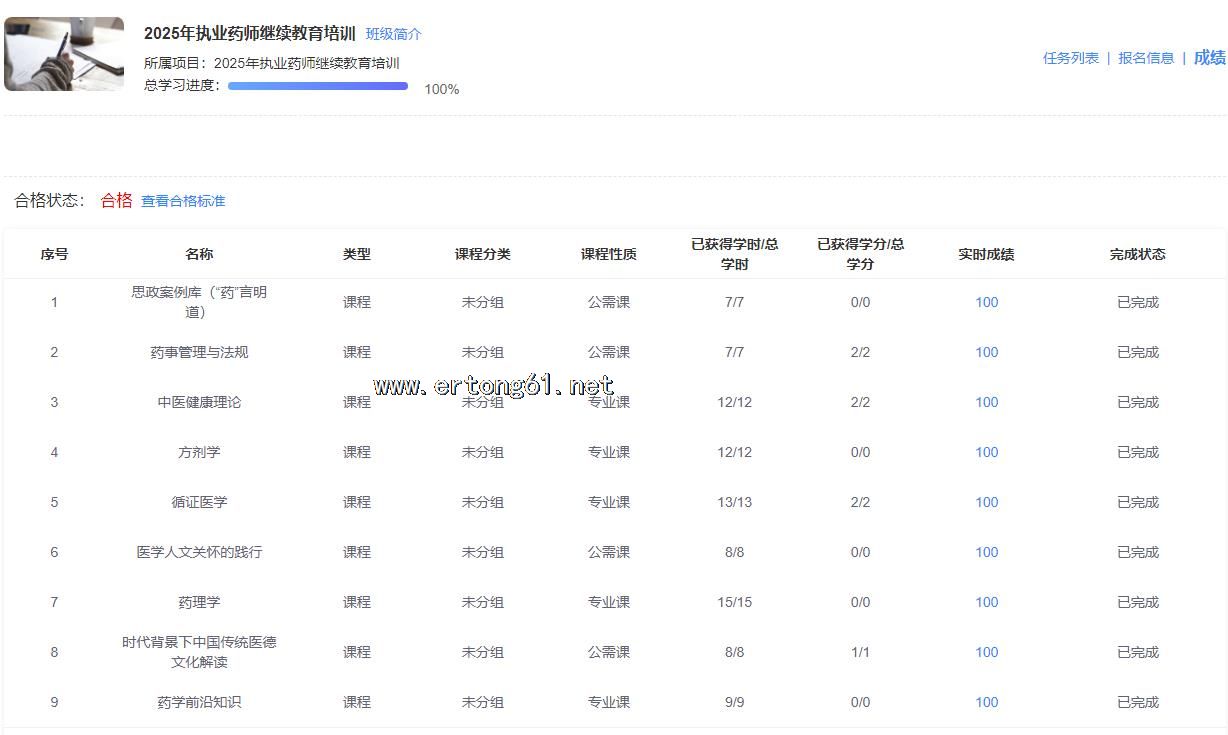Click the 实时成绩 column header
This screenshot has height=735, width=1228.
(x=986, y=254)
